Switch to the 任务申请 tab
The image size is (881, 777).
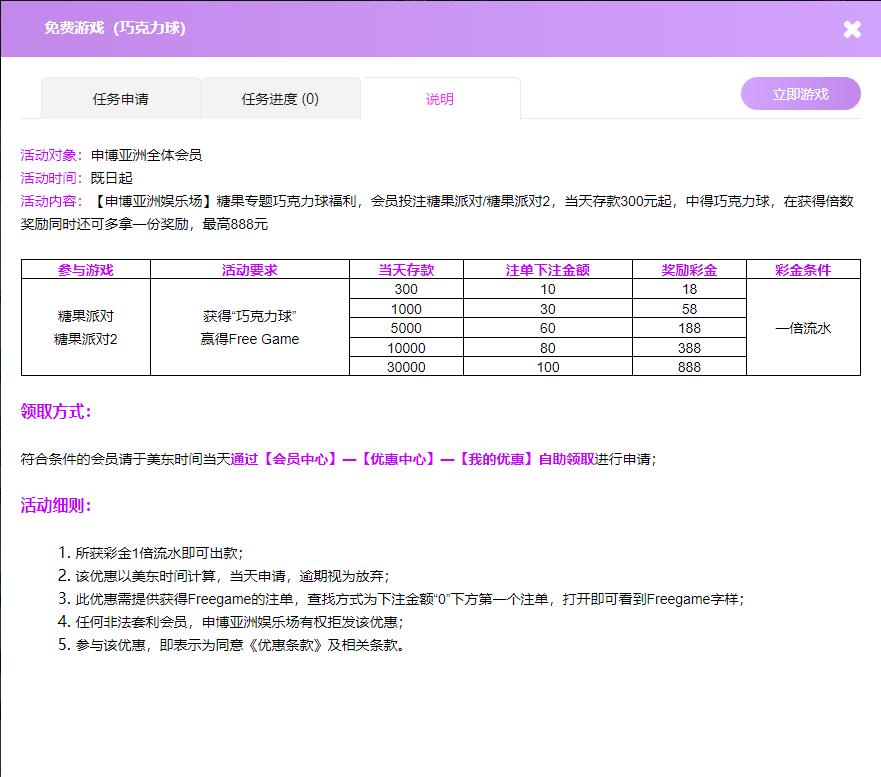pyautogui.click(x=121, y=99)
